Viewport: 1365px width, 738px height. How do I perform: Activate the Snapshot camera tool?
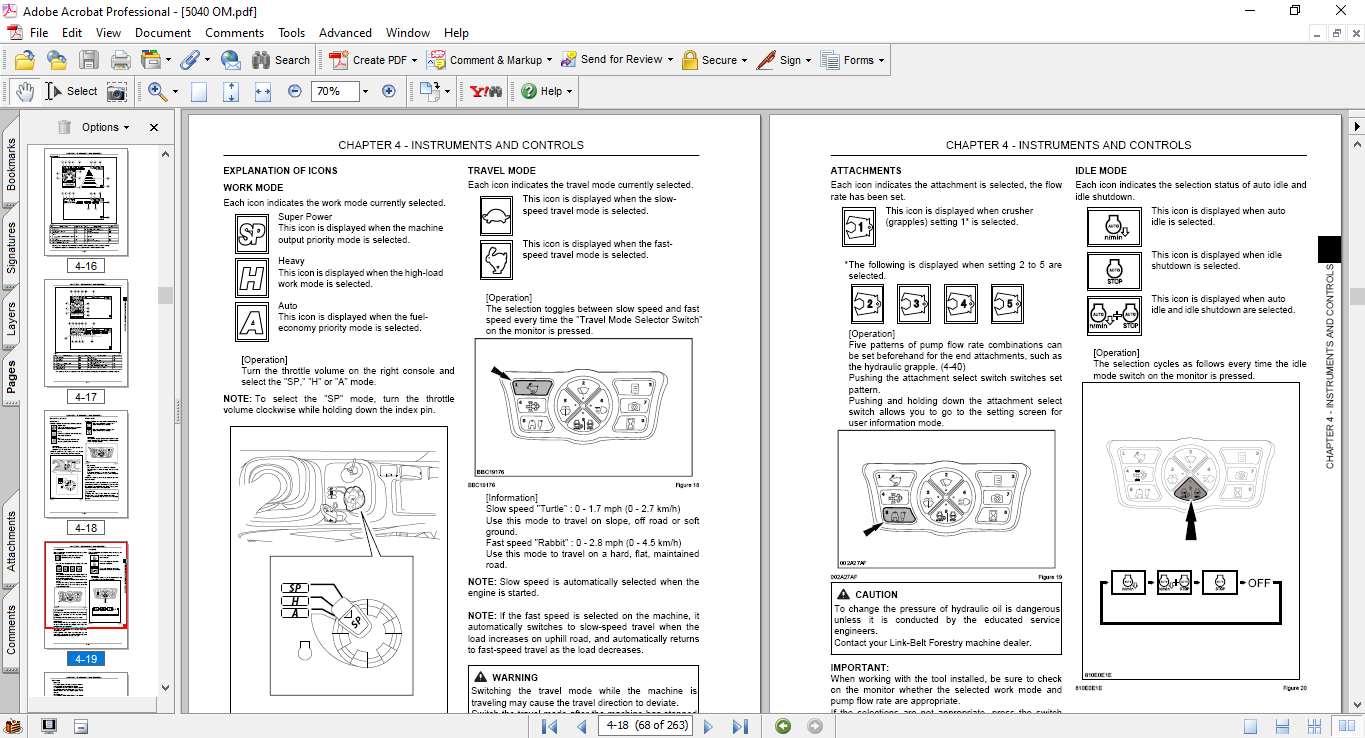(x=117, y=91)
